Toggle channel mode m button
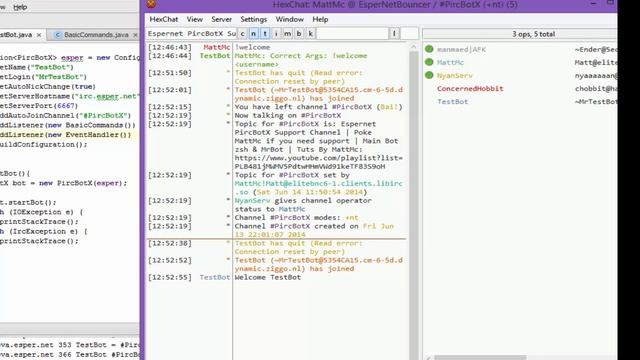The height and width of the screenshot is (360, 640). click(x=288, y=33)
